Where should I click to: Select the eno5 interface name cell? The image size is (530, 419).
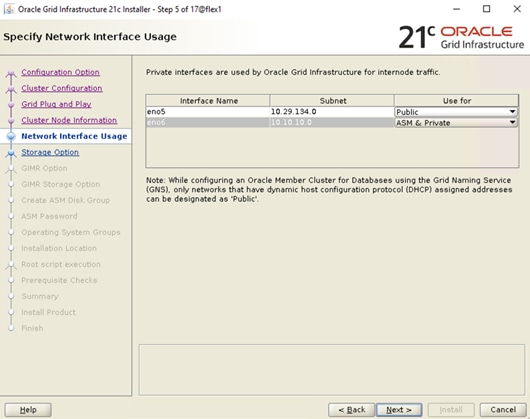[x=208, y=112]
